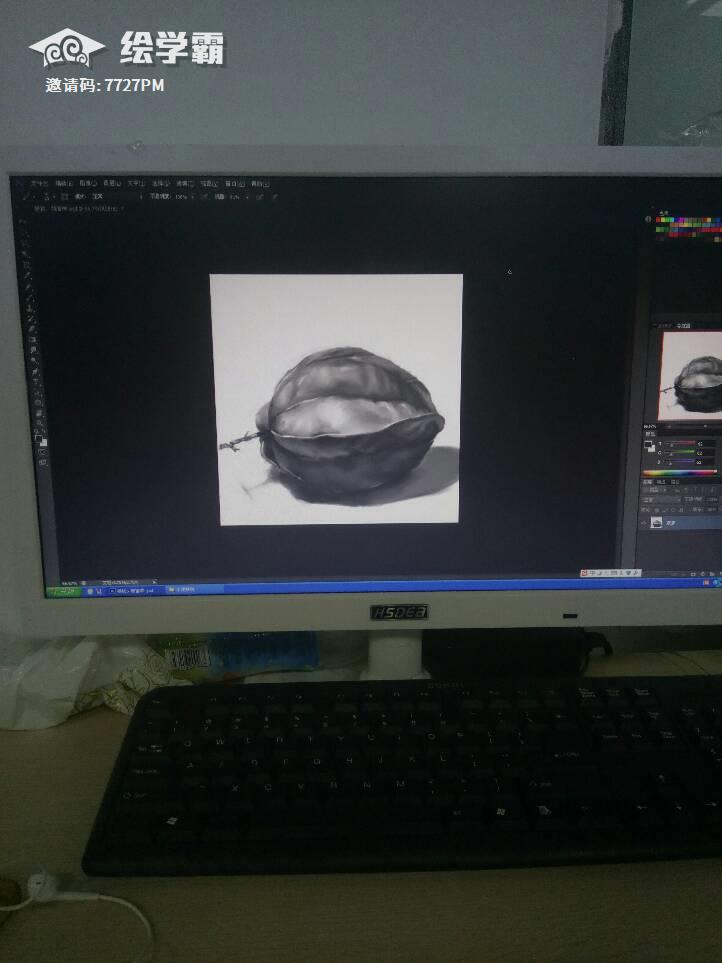This screenshot has height=963, width=722.
Task: Change the screen mode from the toolbar bottom
Action: tap(43, 461)
